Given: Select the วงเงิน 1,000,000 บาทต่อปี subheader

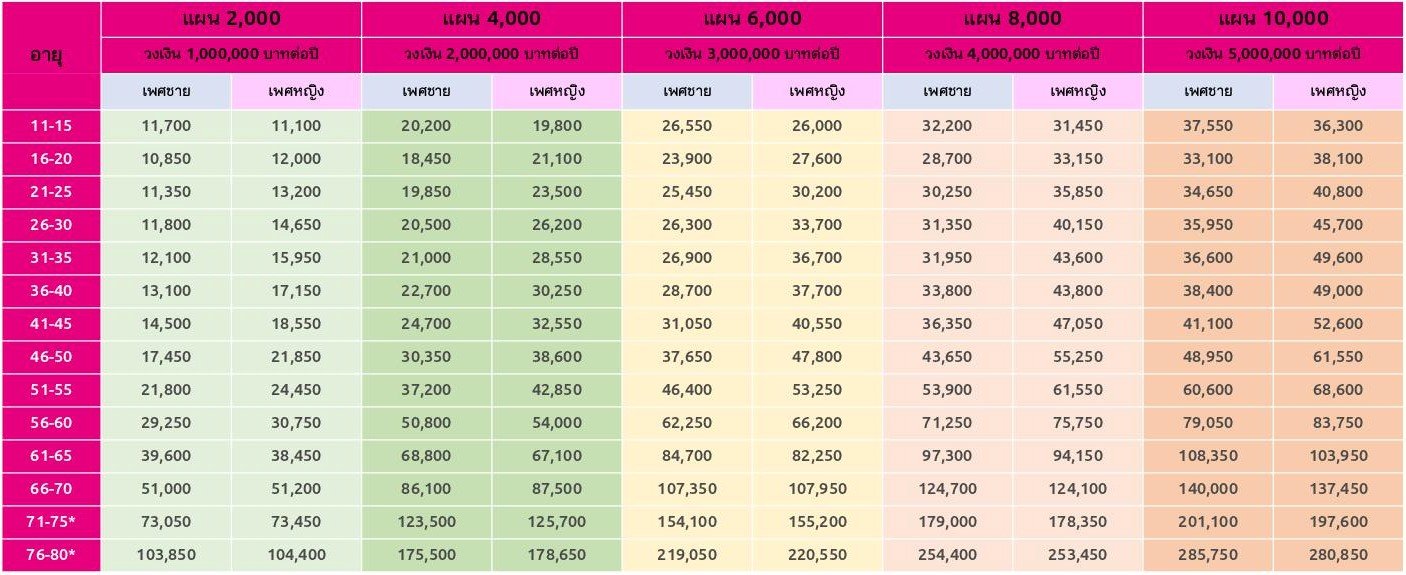Looking at the screenshot, I should coord(231,54).
